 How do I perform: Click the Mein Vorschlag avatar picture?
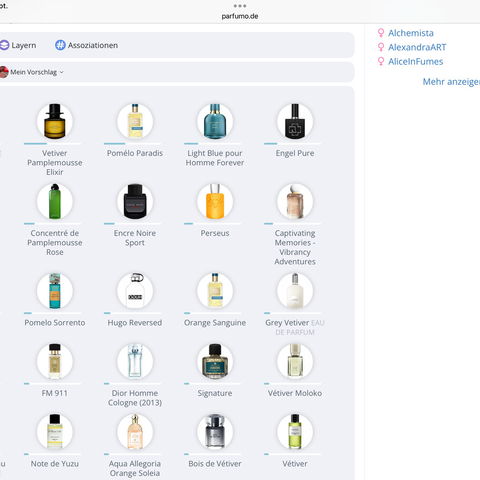click(4, 72)
